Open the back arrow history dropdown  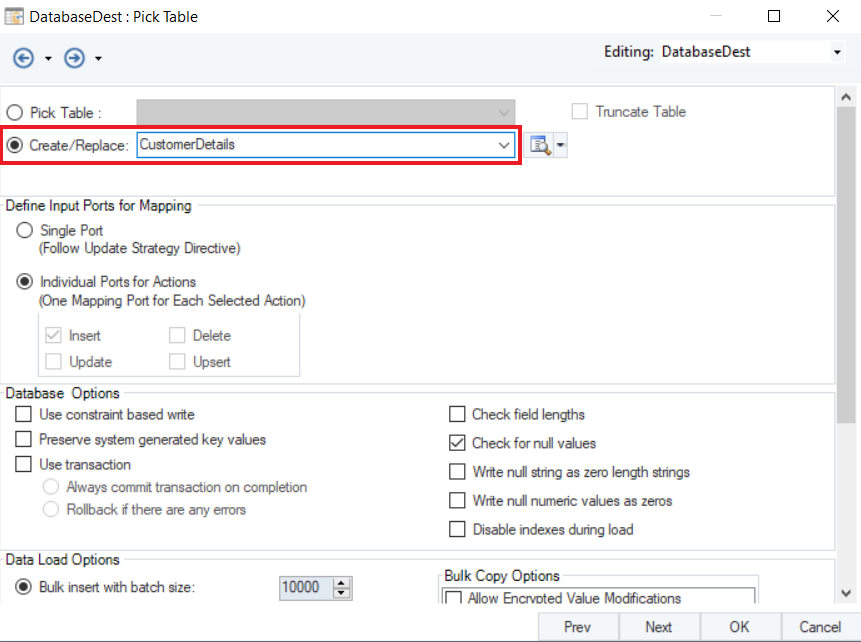point(48,59)
